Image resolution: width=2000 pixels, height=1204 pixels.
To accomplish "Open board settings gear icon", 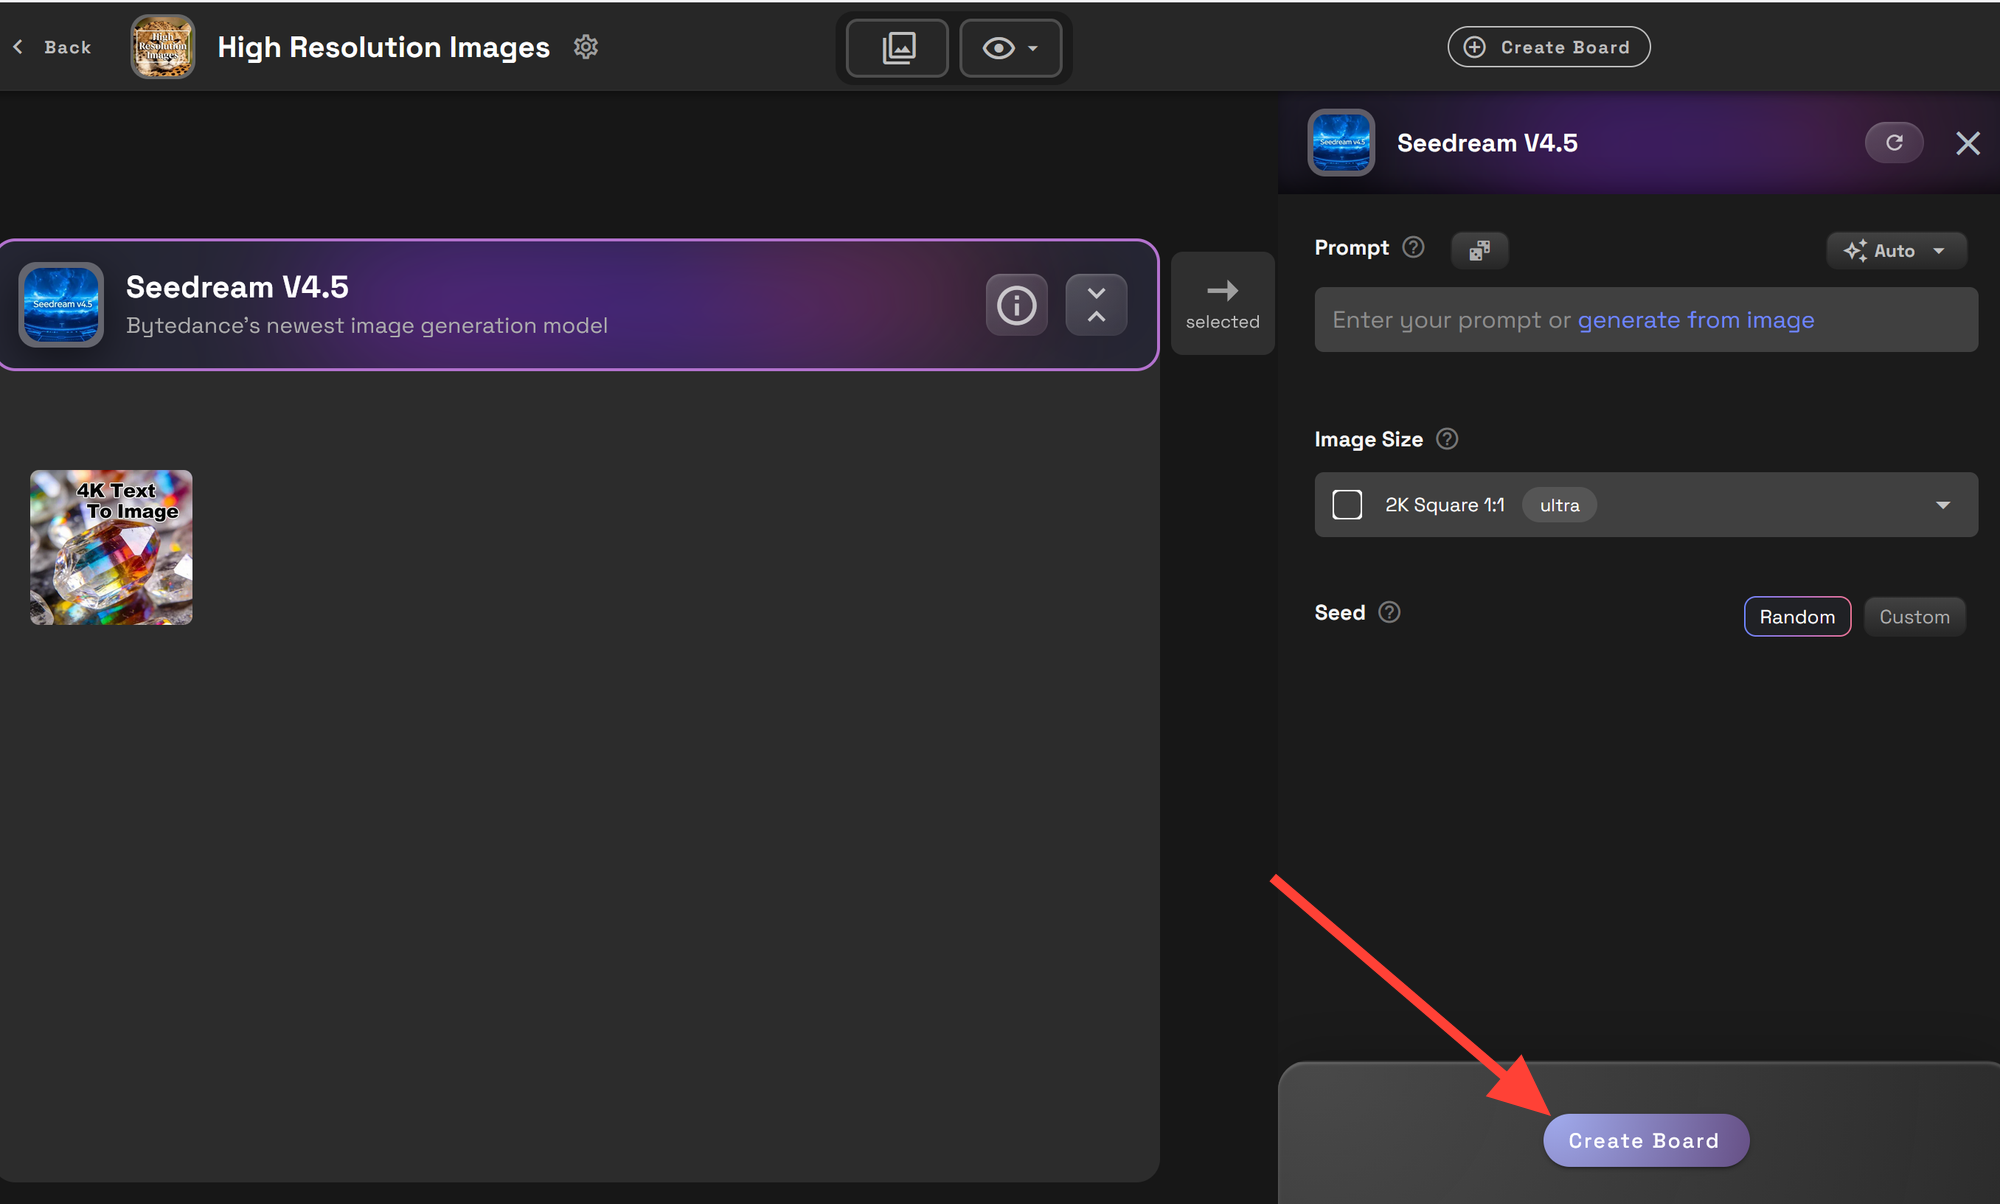I will (x=586, y=47).
